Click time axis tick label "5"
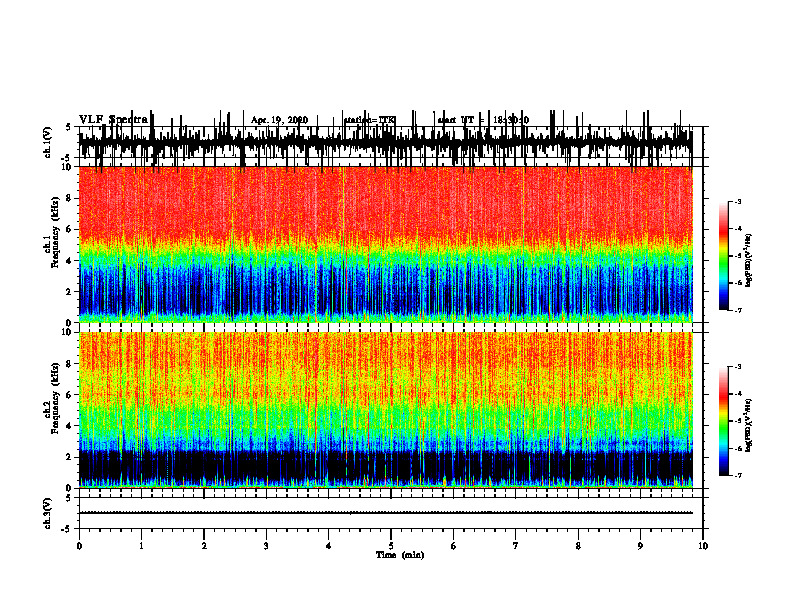The image size is (792, 612). (391, 546)
